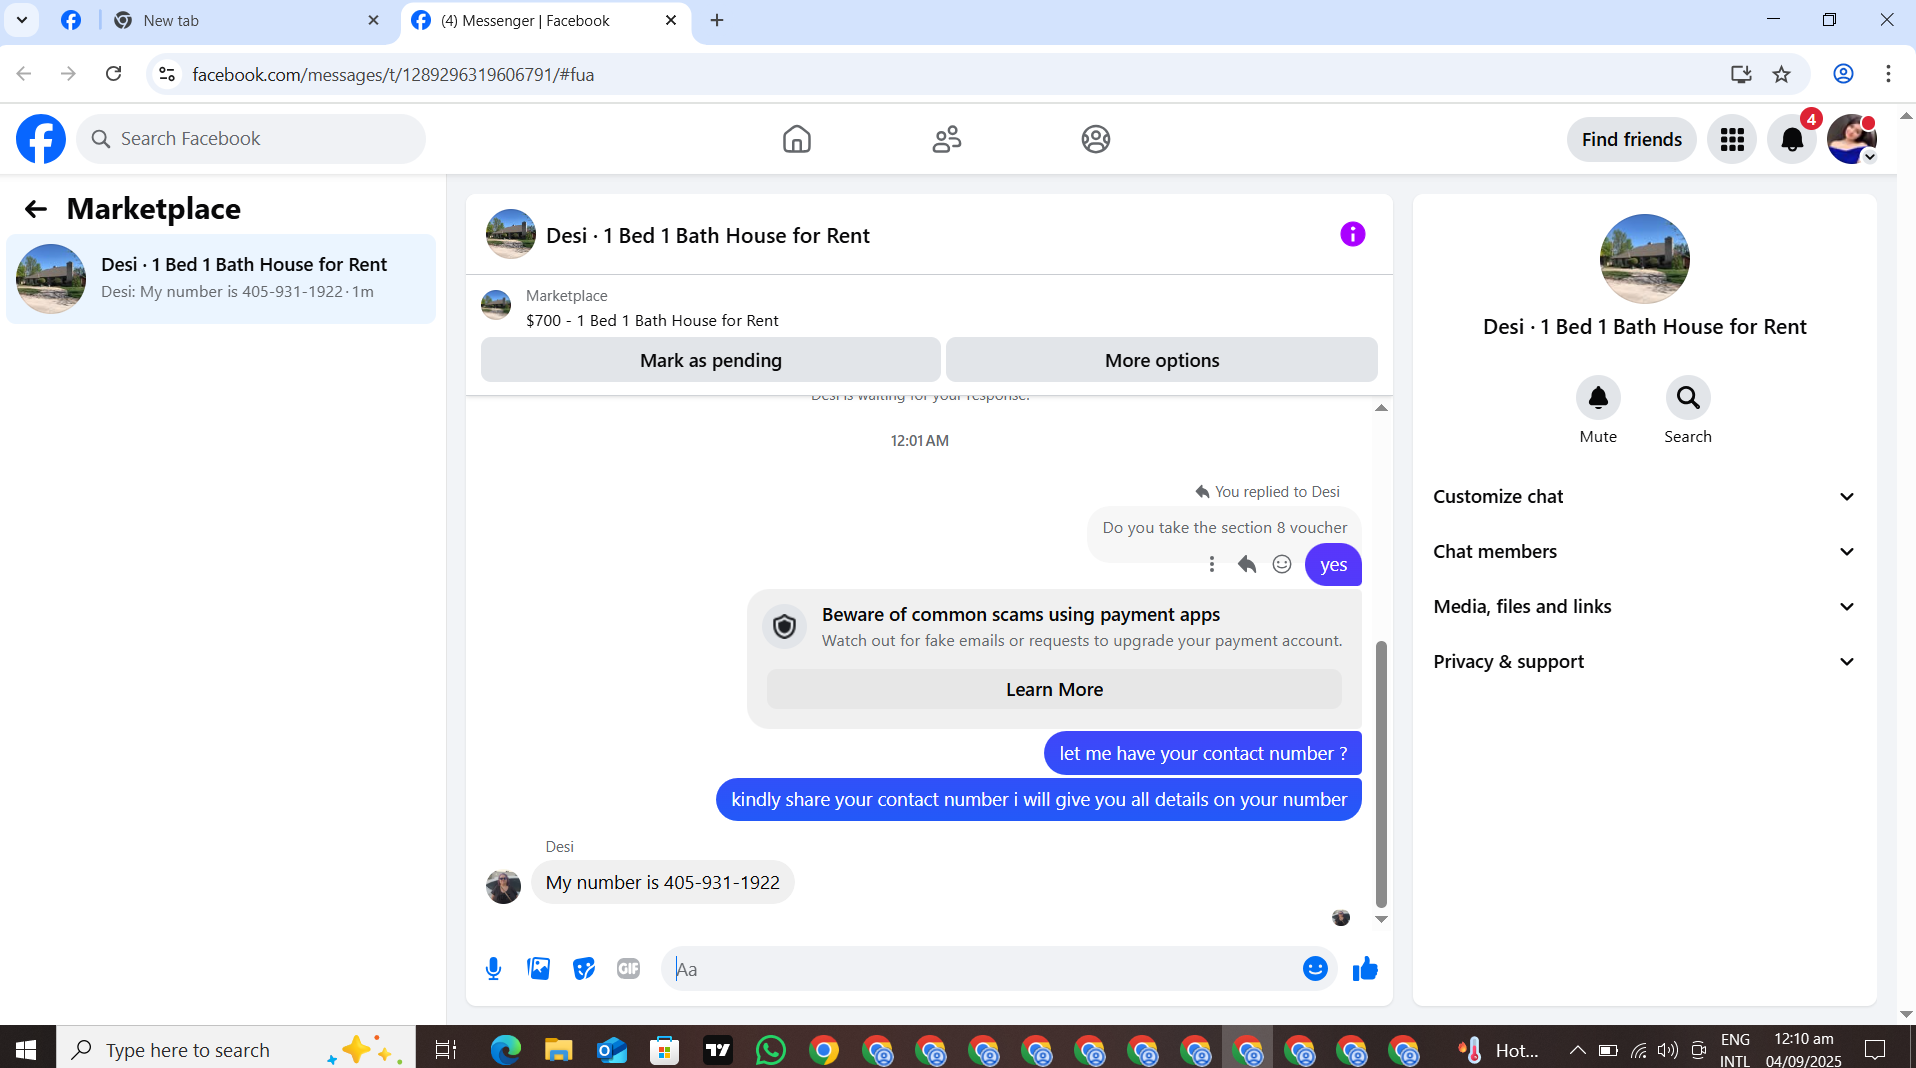Open Chrome three-dot menu
The width and height of the screenshot is (1916, 1068).
coord(1888,74)
